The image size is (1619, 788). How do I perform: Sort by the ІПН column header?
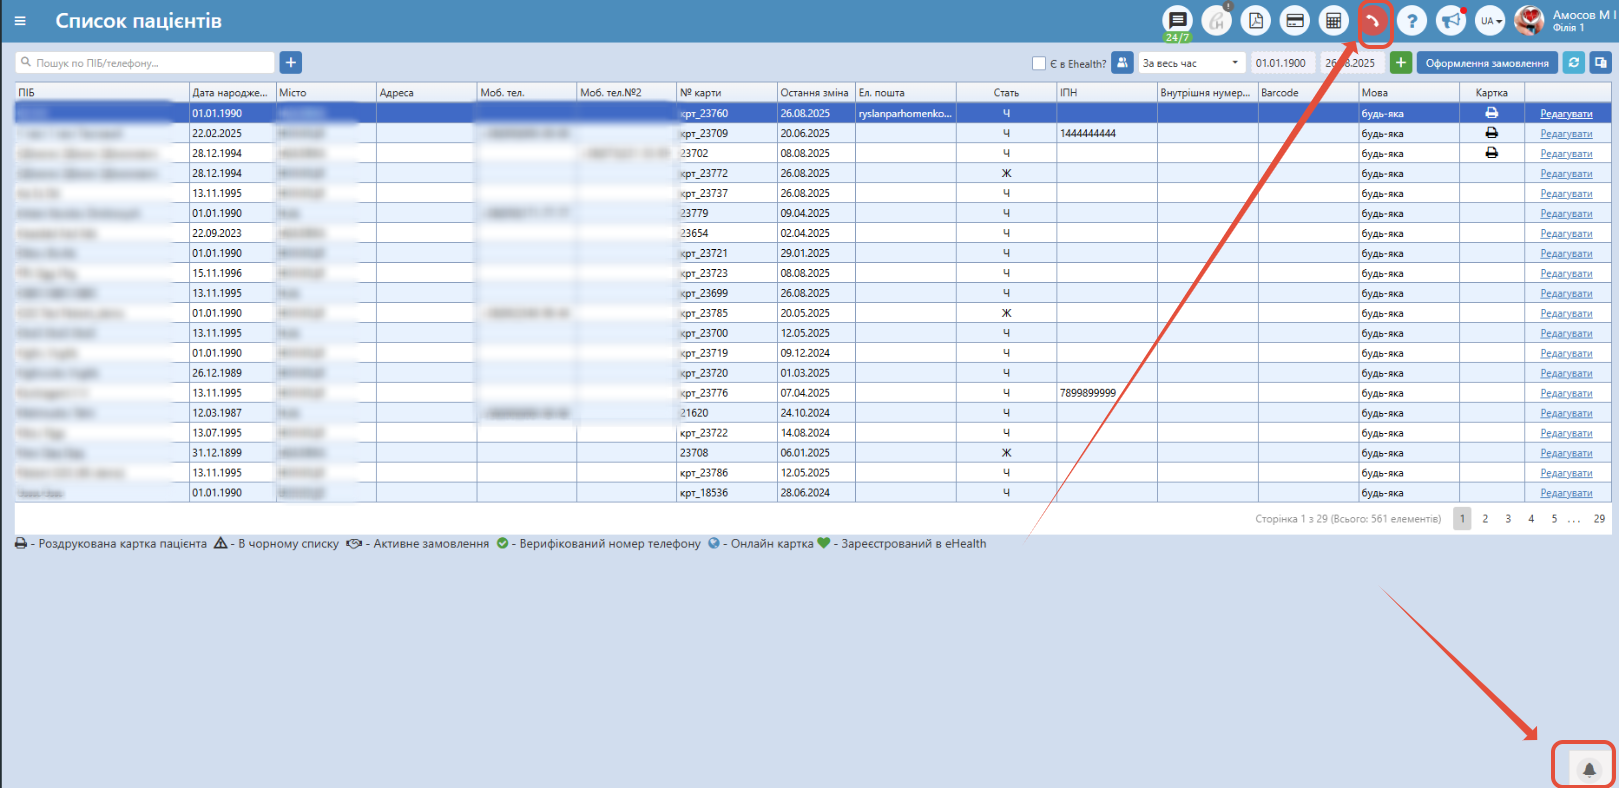(x=1107, y=92)
